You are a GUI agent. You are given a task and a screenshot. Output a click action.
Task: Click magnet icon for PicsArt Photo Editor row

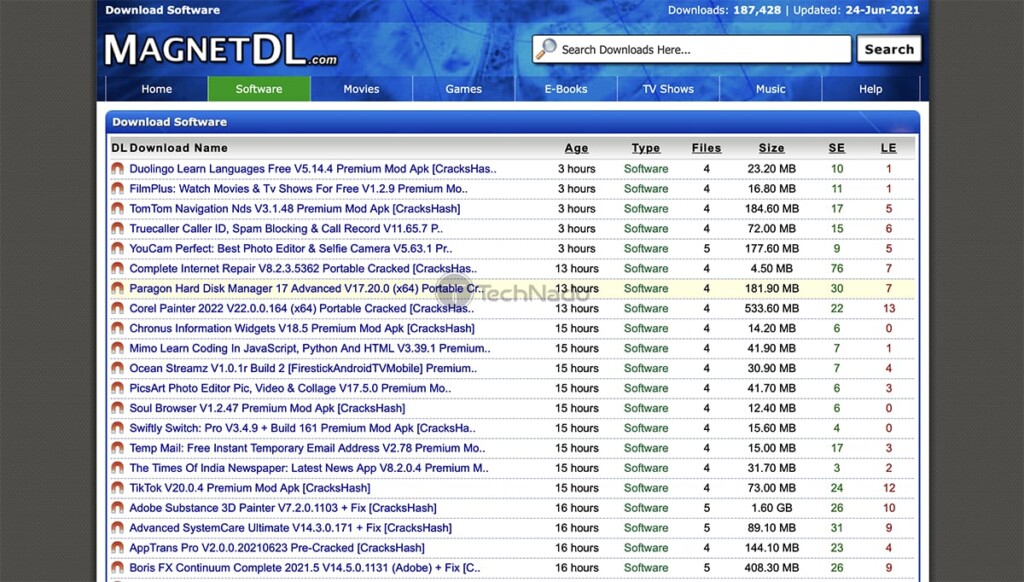[118, 388]
